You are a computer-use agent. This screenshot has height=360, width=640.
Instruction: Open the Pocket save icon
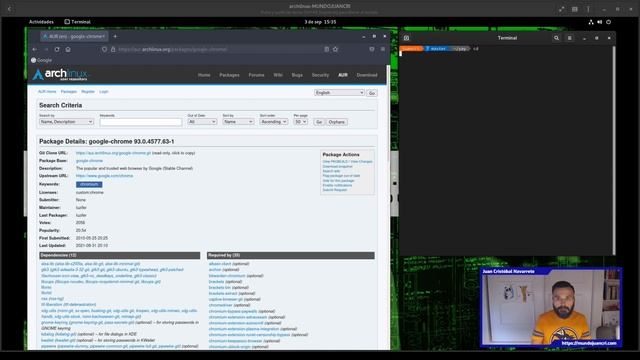point(371,49)
